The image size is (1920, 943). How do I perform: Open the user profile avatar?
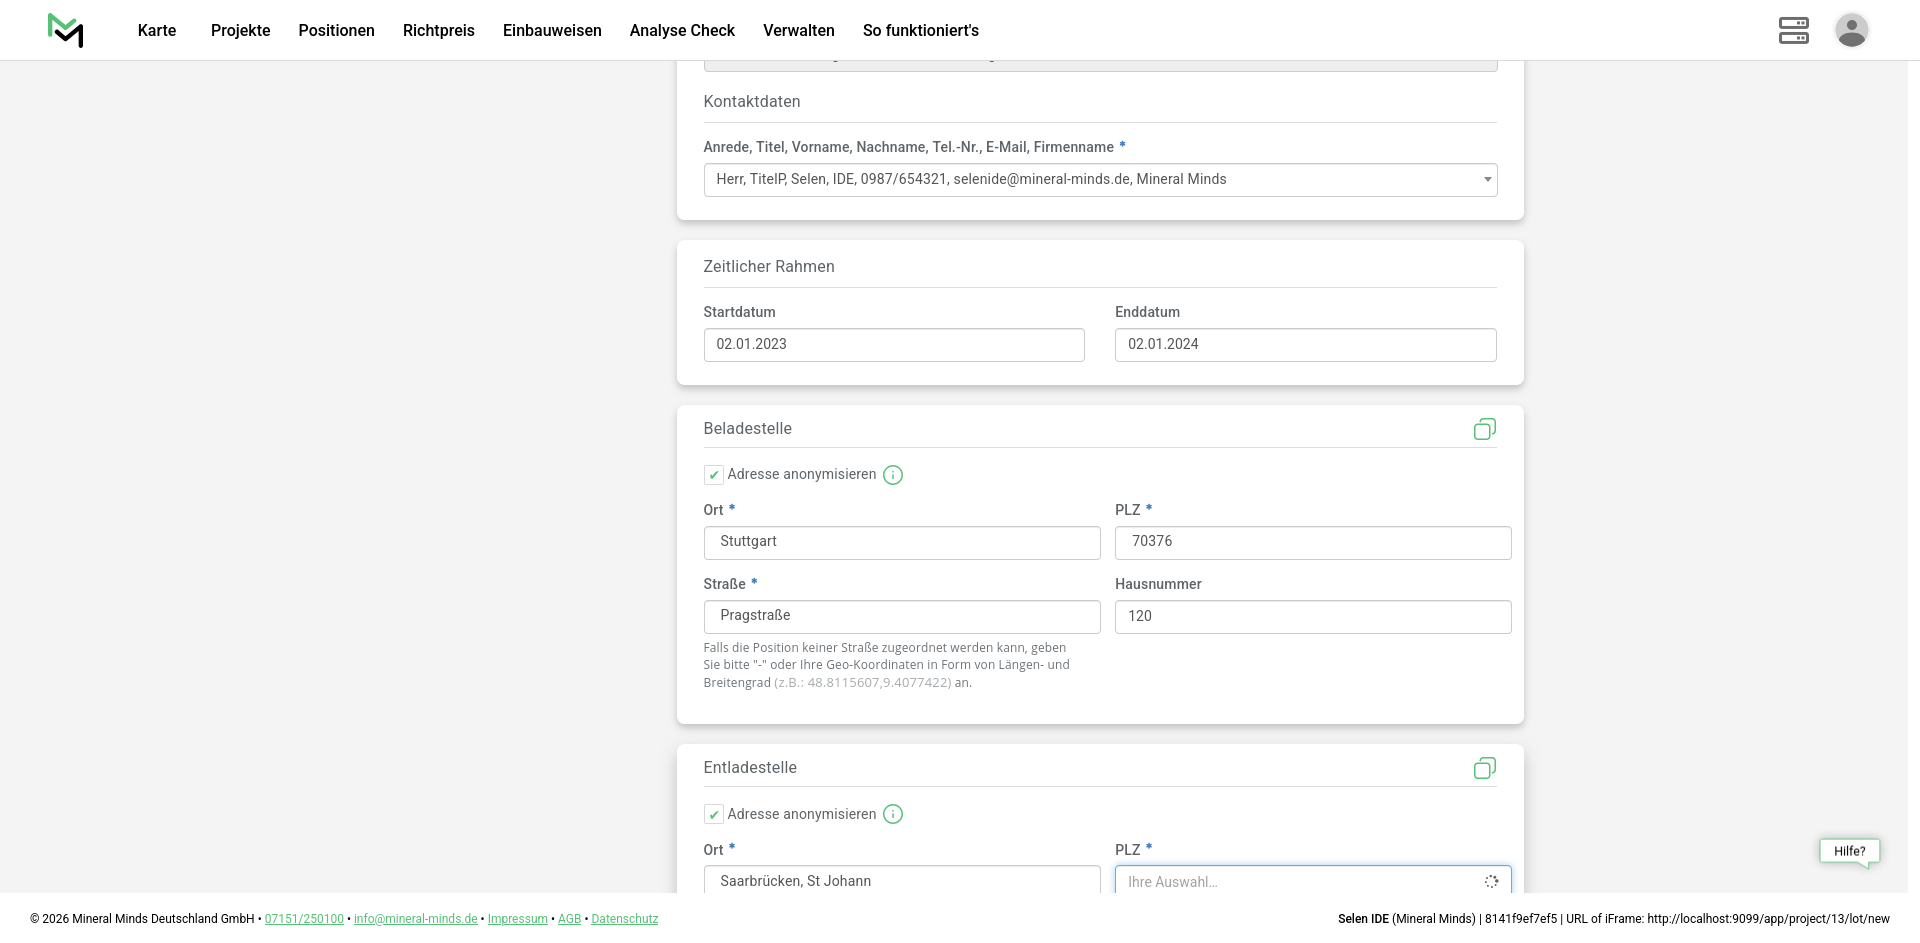1851,30
